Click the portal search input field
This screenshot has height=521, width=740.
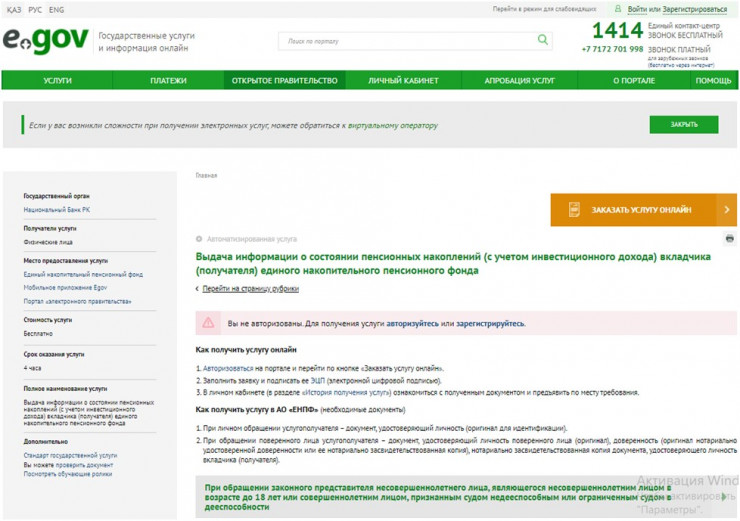point(405,41)
